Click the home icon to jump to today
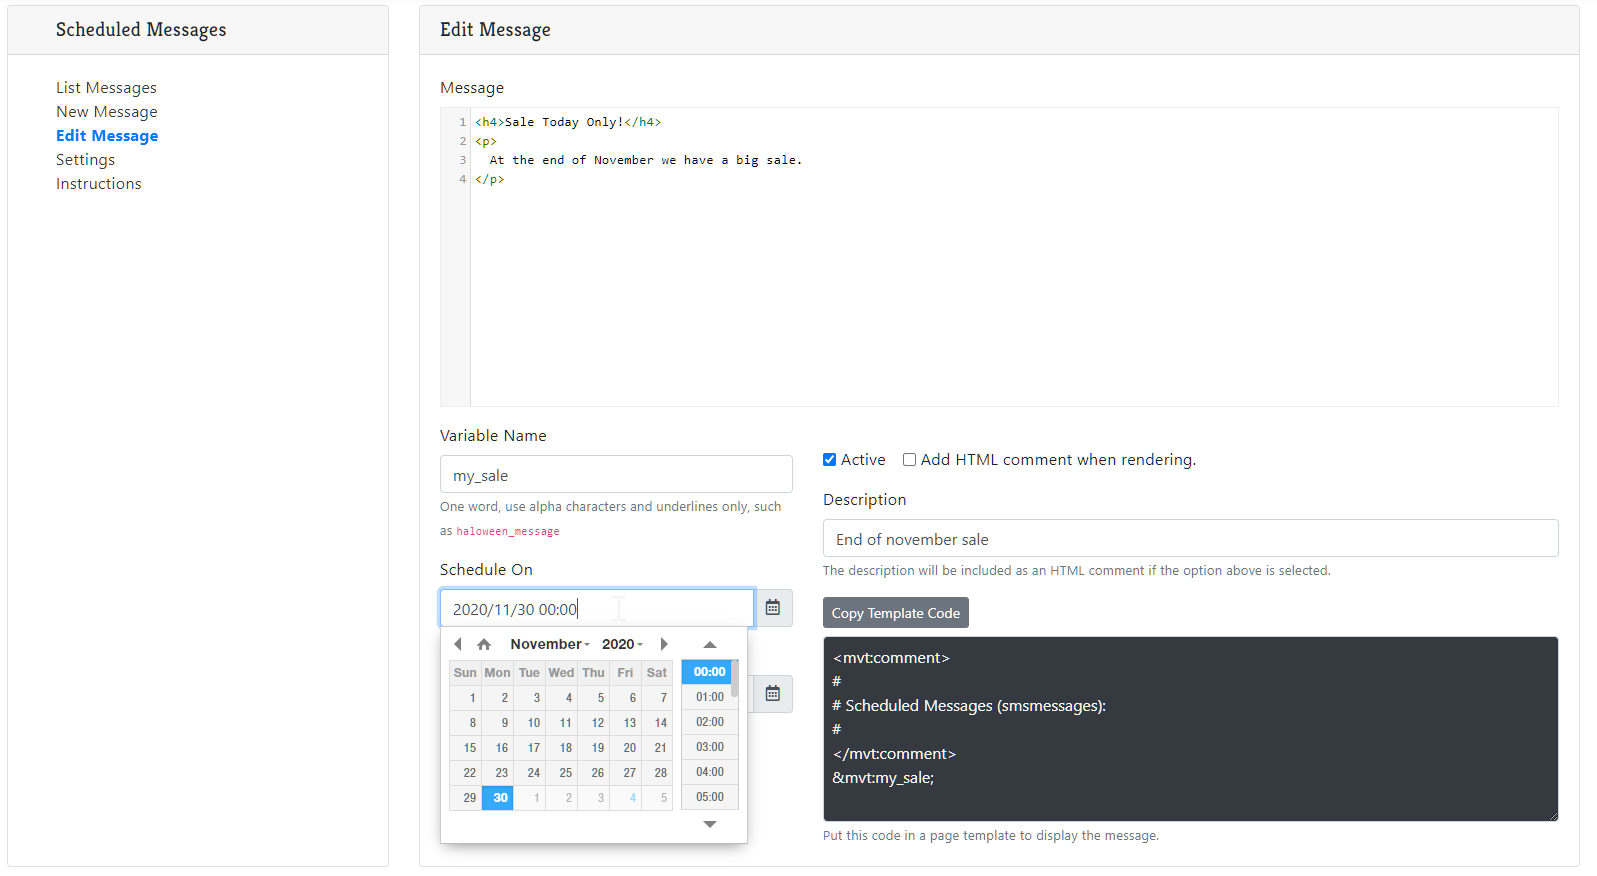Image resolution: width=1597 pixels, height=876 pixels. point(484,644)
